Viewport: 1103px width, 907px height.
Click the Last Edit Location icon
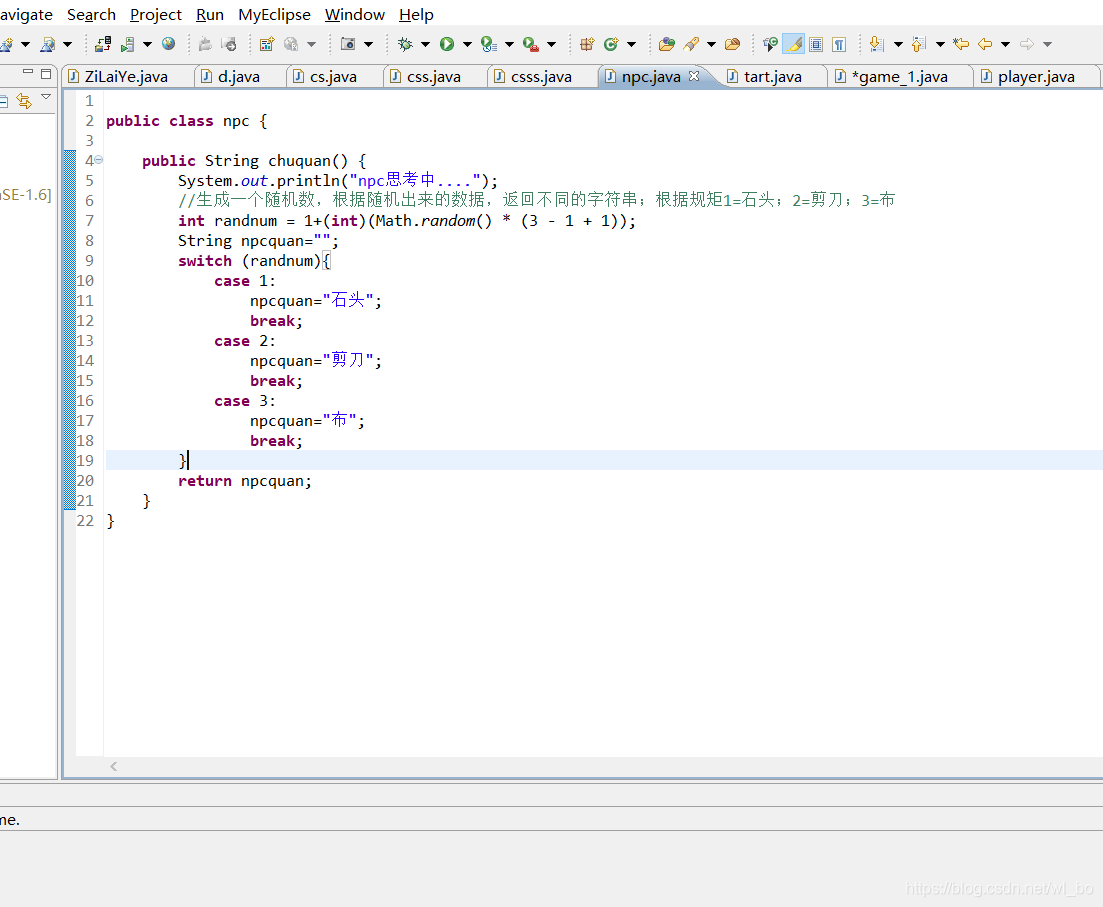tap(961, 44)
